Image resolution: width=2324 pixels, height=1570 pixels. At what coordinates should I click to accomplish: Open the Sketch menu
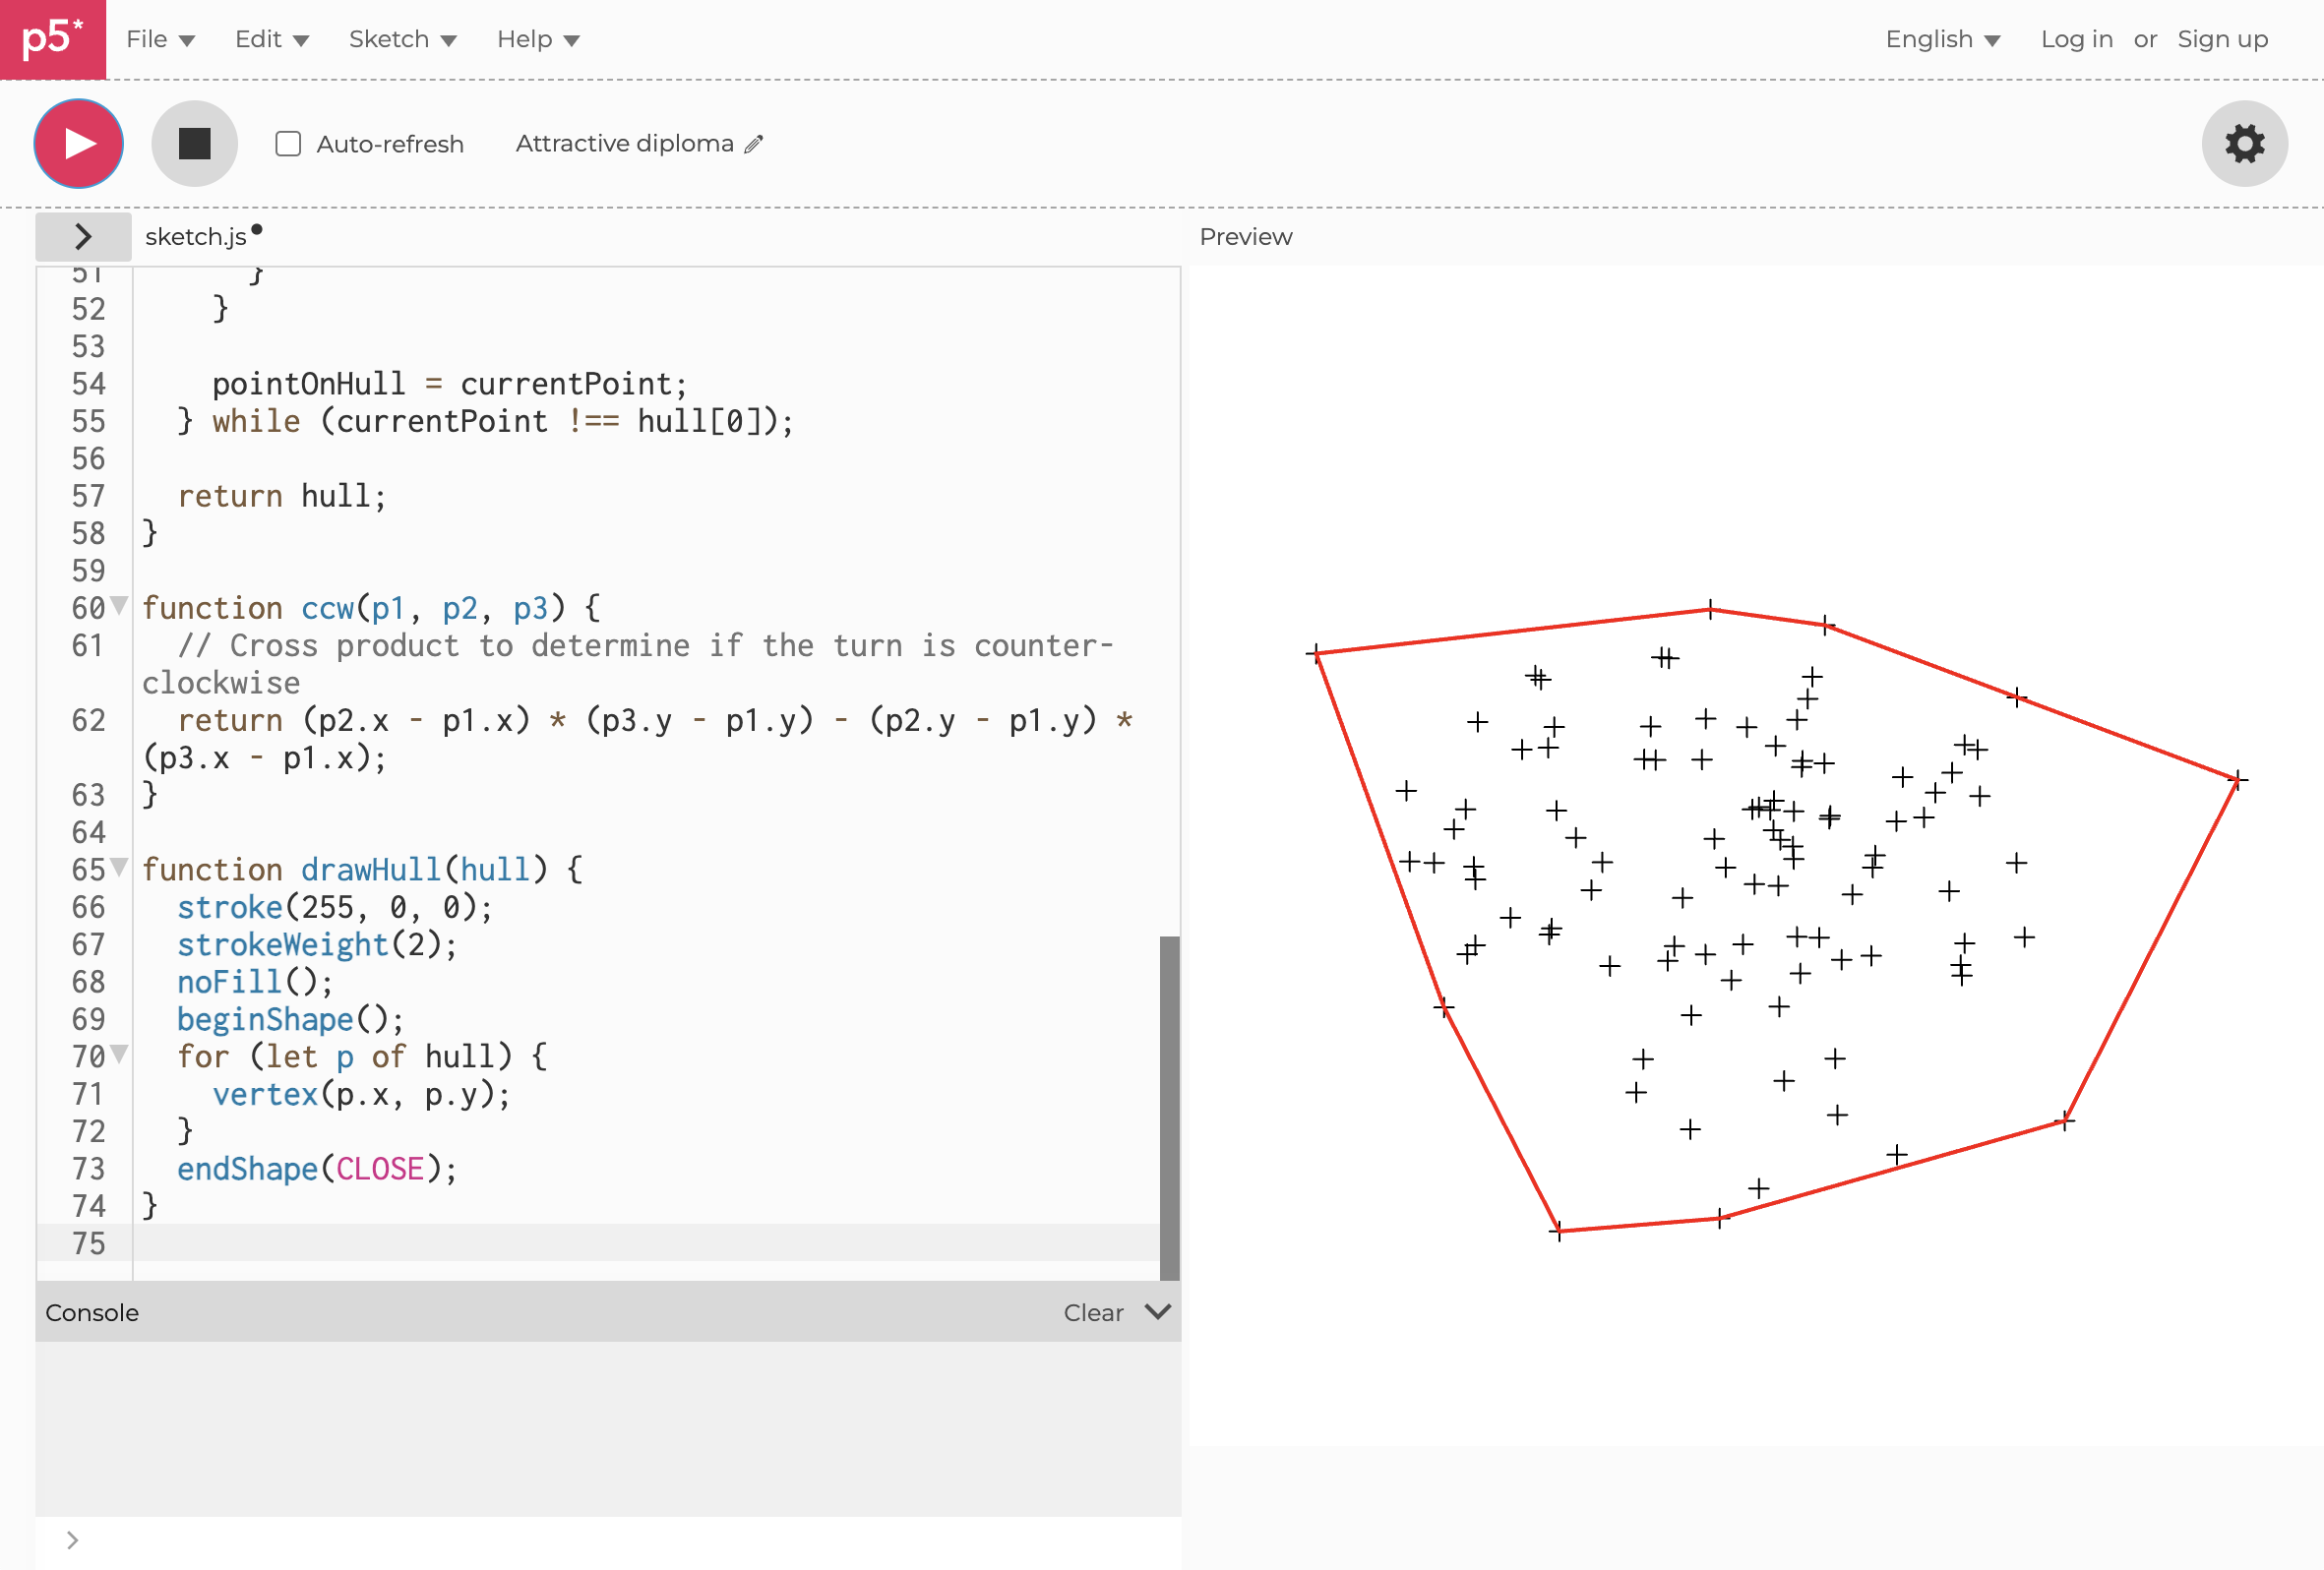click(x=403, y=39)
